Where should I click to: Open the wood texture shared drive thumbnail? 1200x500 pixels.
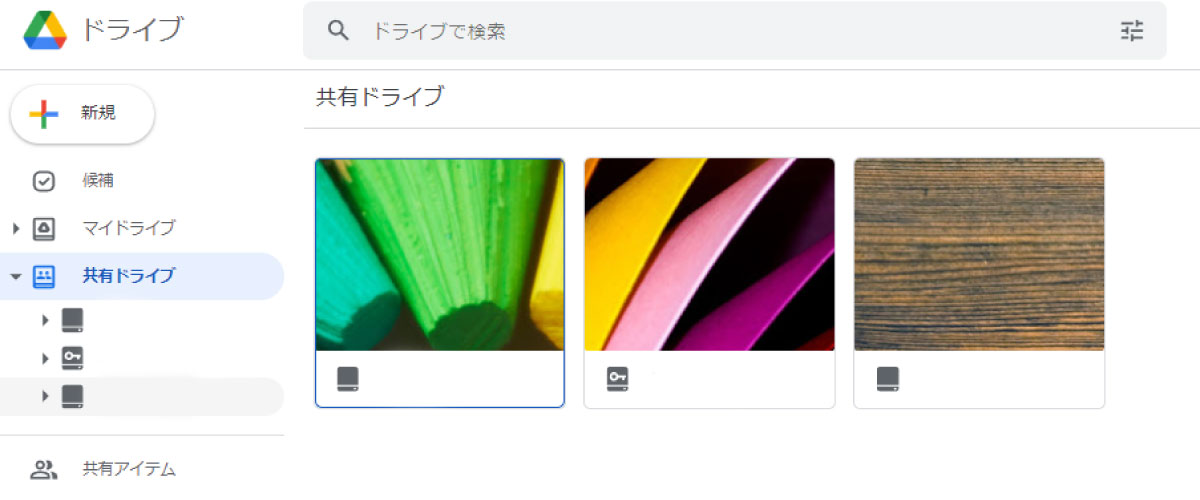point(979,254)
